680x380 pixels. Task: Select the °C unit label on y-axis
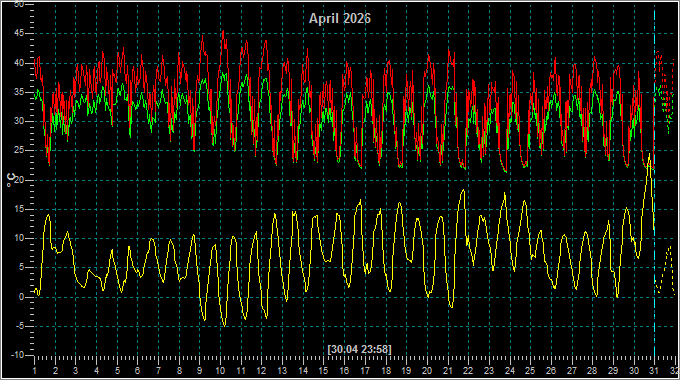(11, 180)
